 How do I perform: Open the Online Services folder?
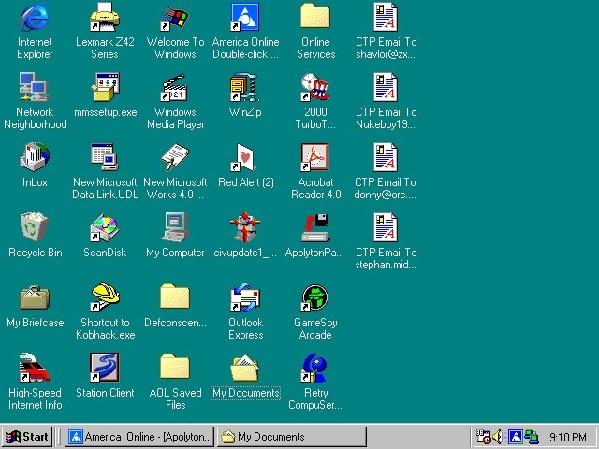[x=315, y=16]
